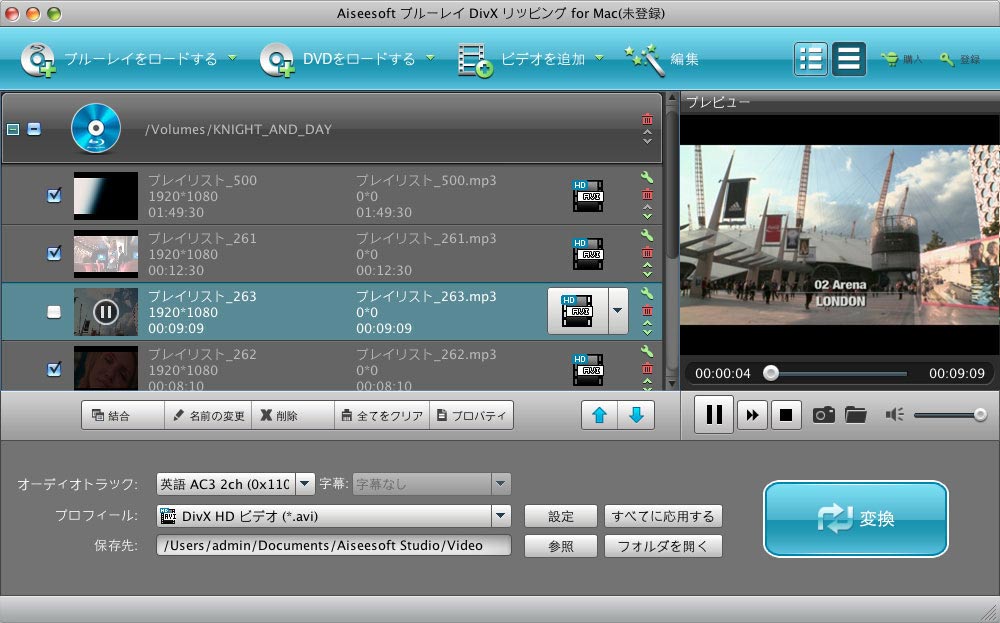Viewport: 1000px width, 623px height.
Task: Uncheck the プレイリスト_500 checkbox
Action: [54, 196]
